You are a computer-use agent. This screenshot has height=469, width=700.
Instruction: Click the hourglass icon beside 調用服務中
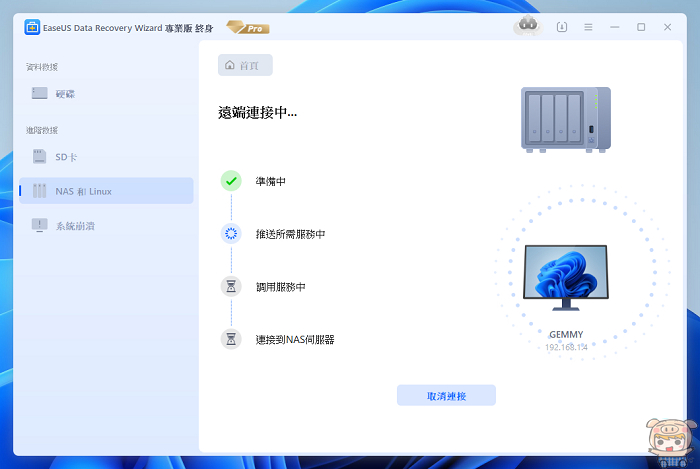231,287
